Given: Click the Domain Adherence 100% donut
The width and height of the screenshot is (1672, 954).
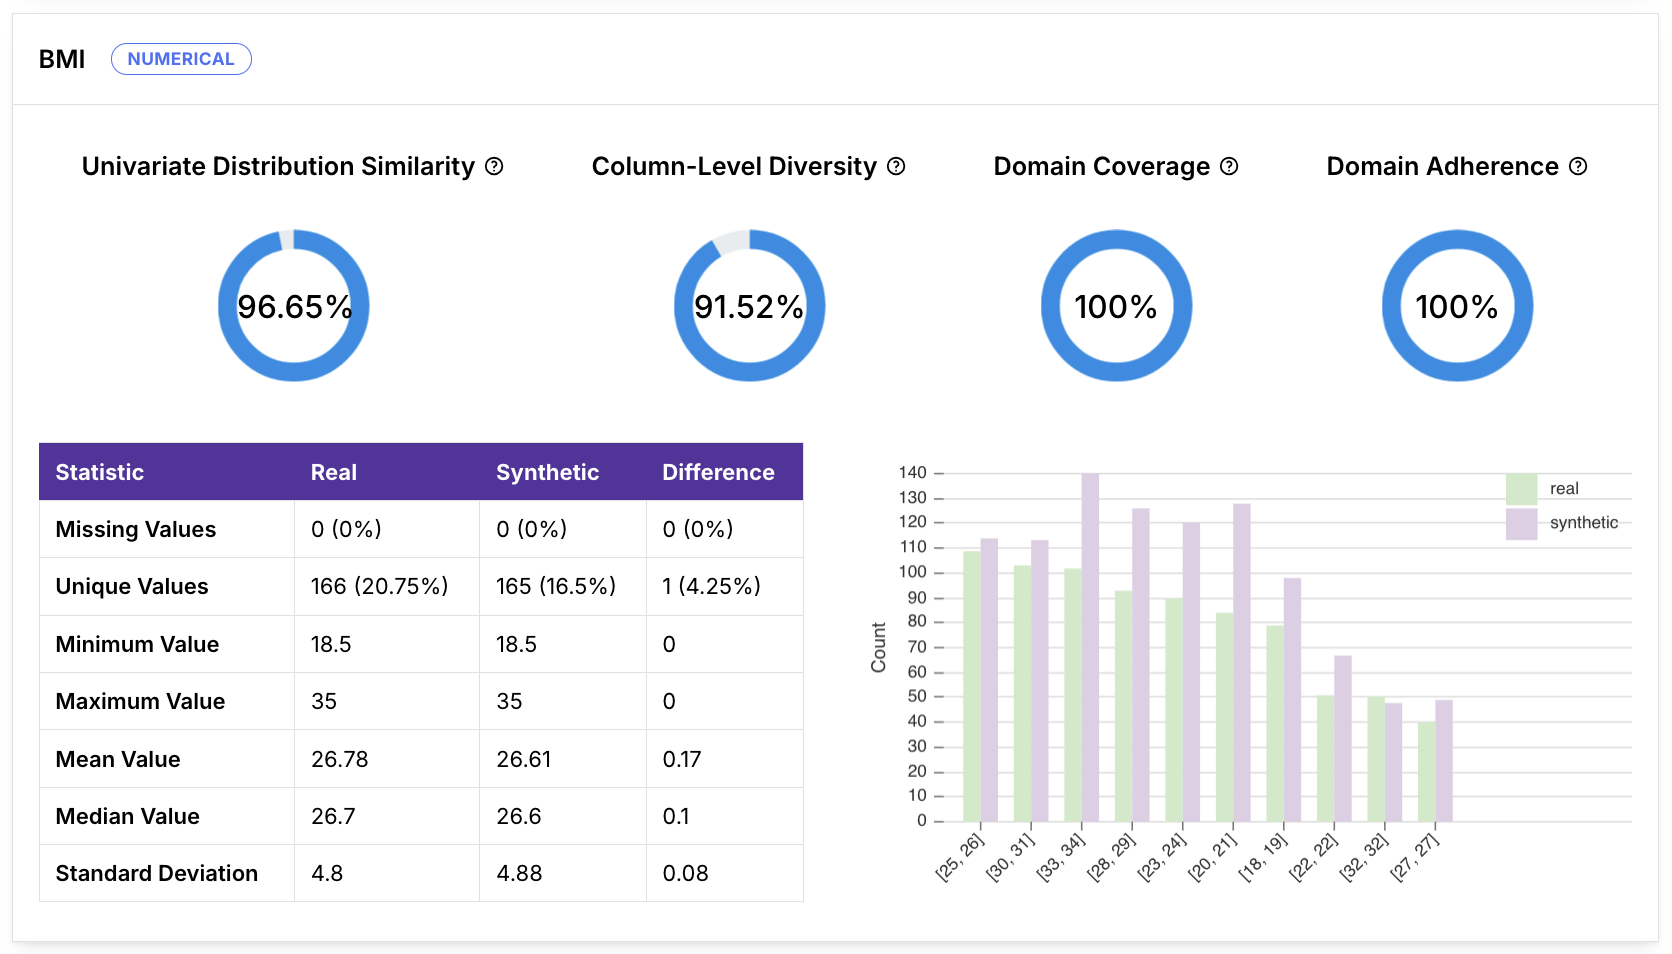Looking at the screenshot, I should (1457, 306).
